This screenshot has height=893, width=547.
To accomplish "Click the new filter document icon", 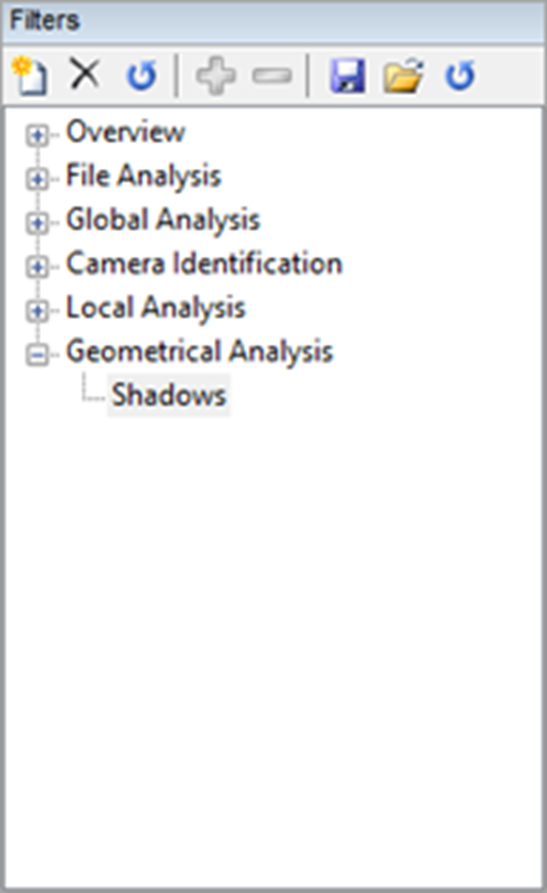I will [x=30, y=75].
